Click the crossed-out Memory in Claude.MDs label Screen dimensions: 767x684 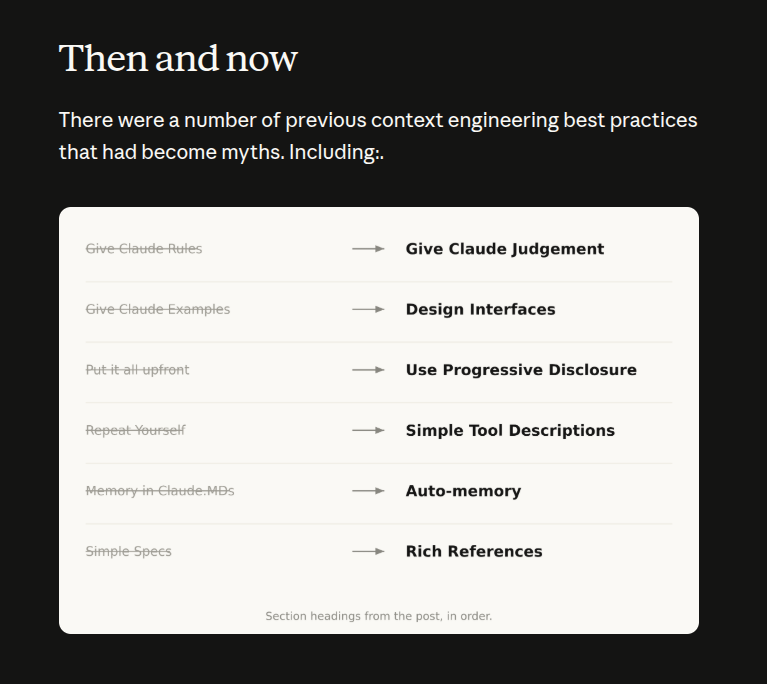tap(160, 491)
